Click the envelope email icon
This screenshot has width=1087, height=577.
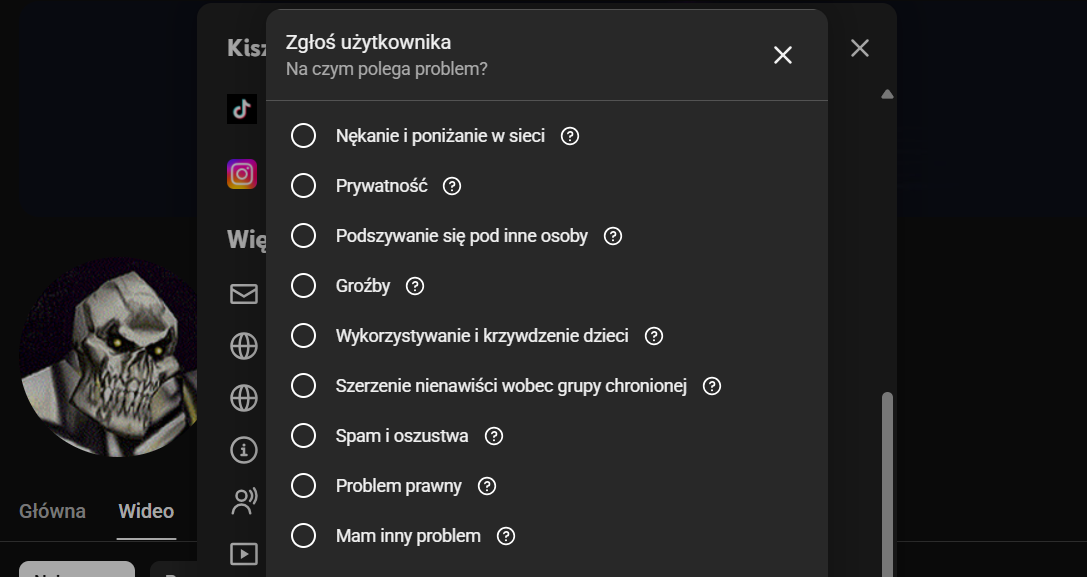(244, 294)
